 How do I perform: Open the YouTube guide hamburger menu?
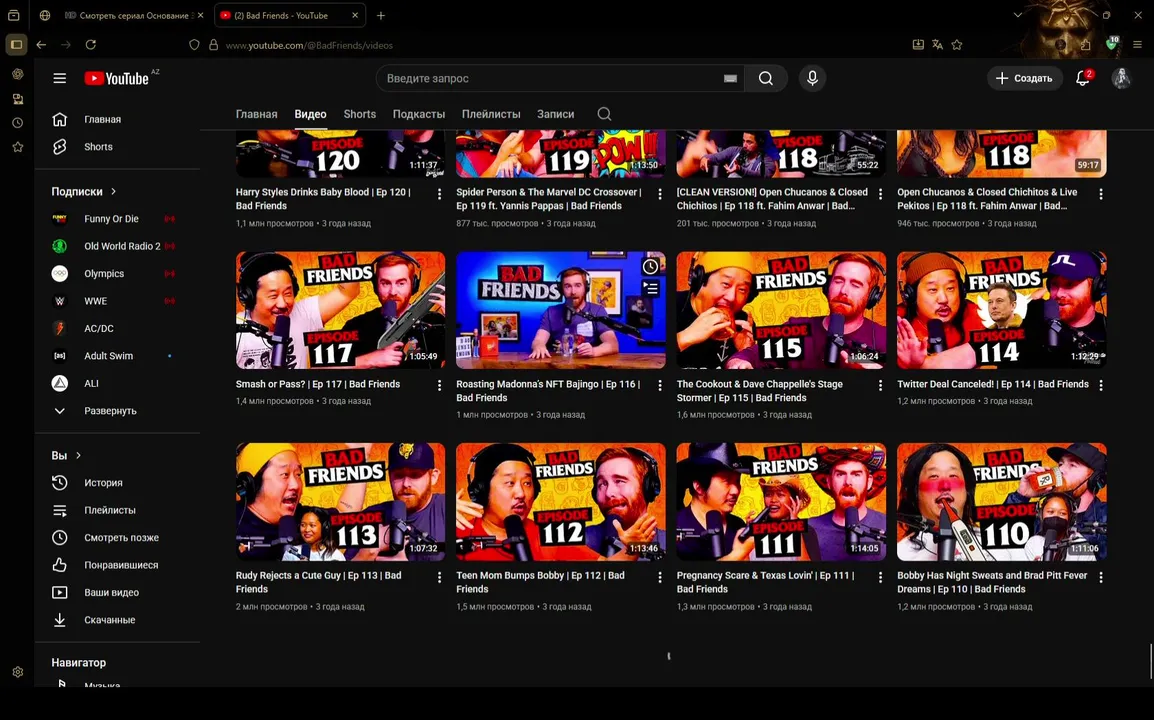click(60, 78)
